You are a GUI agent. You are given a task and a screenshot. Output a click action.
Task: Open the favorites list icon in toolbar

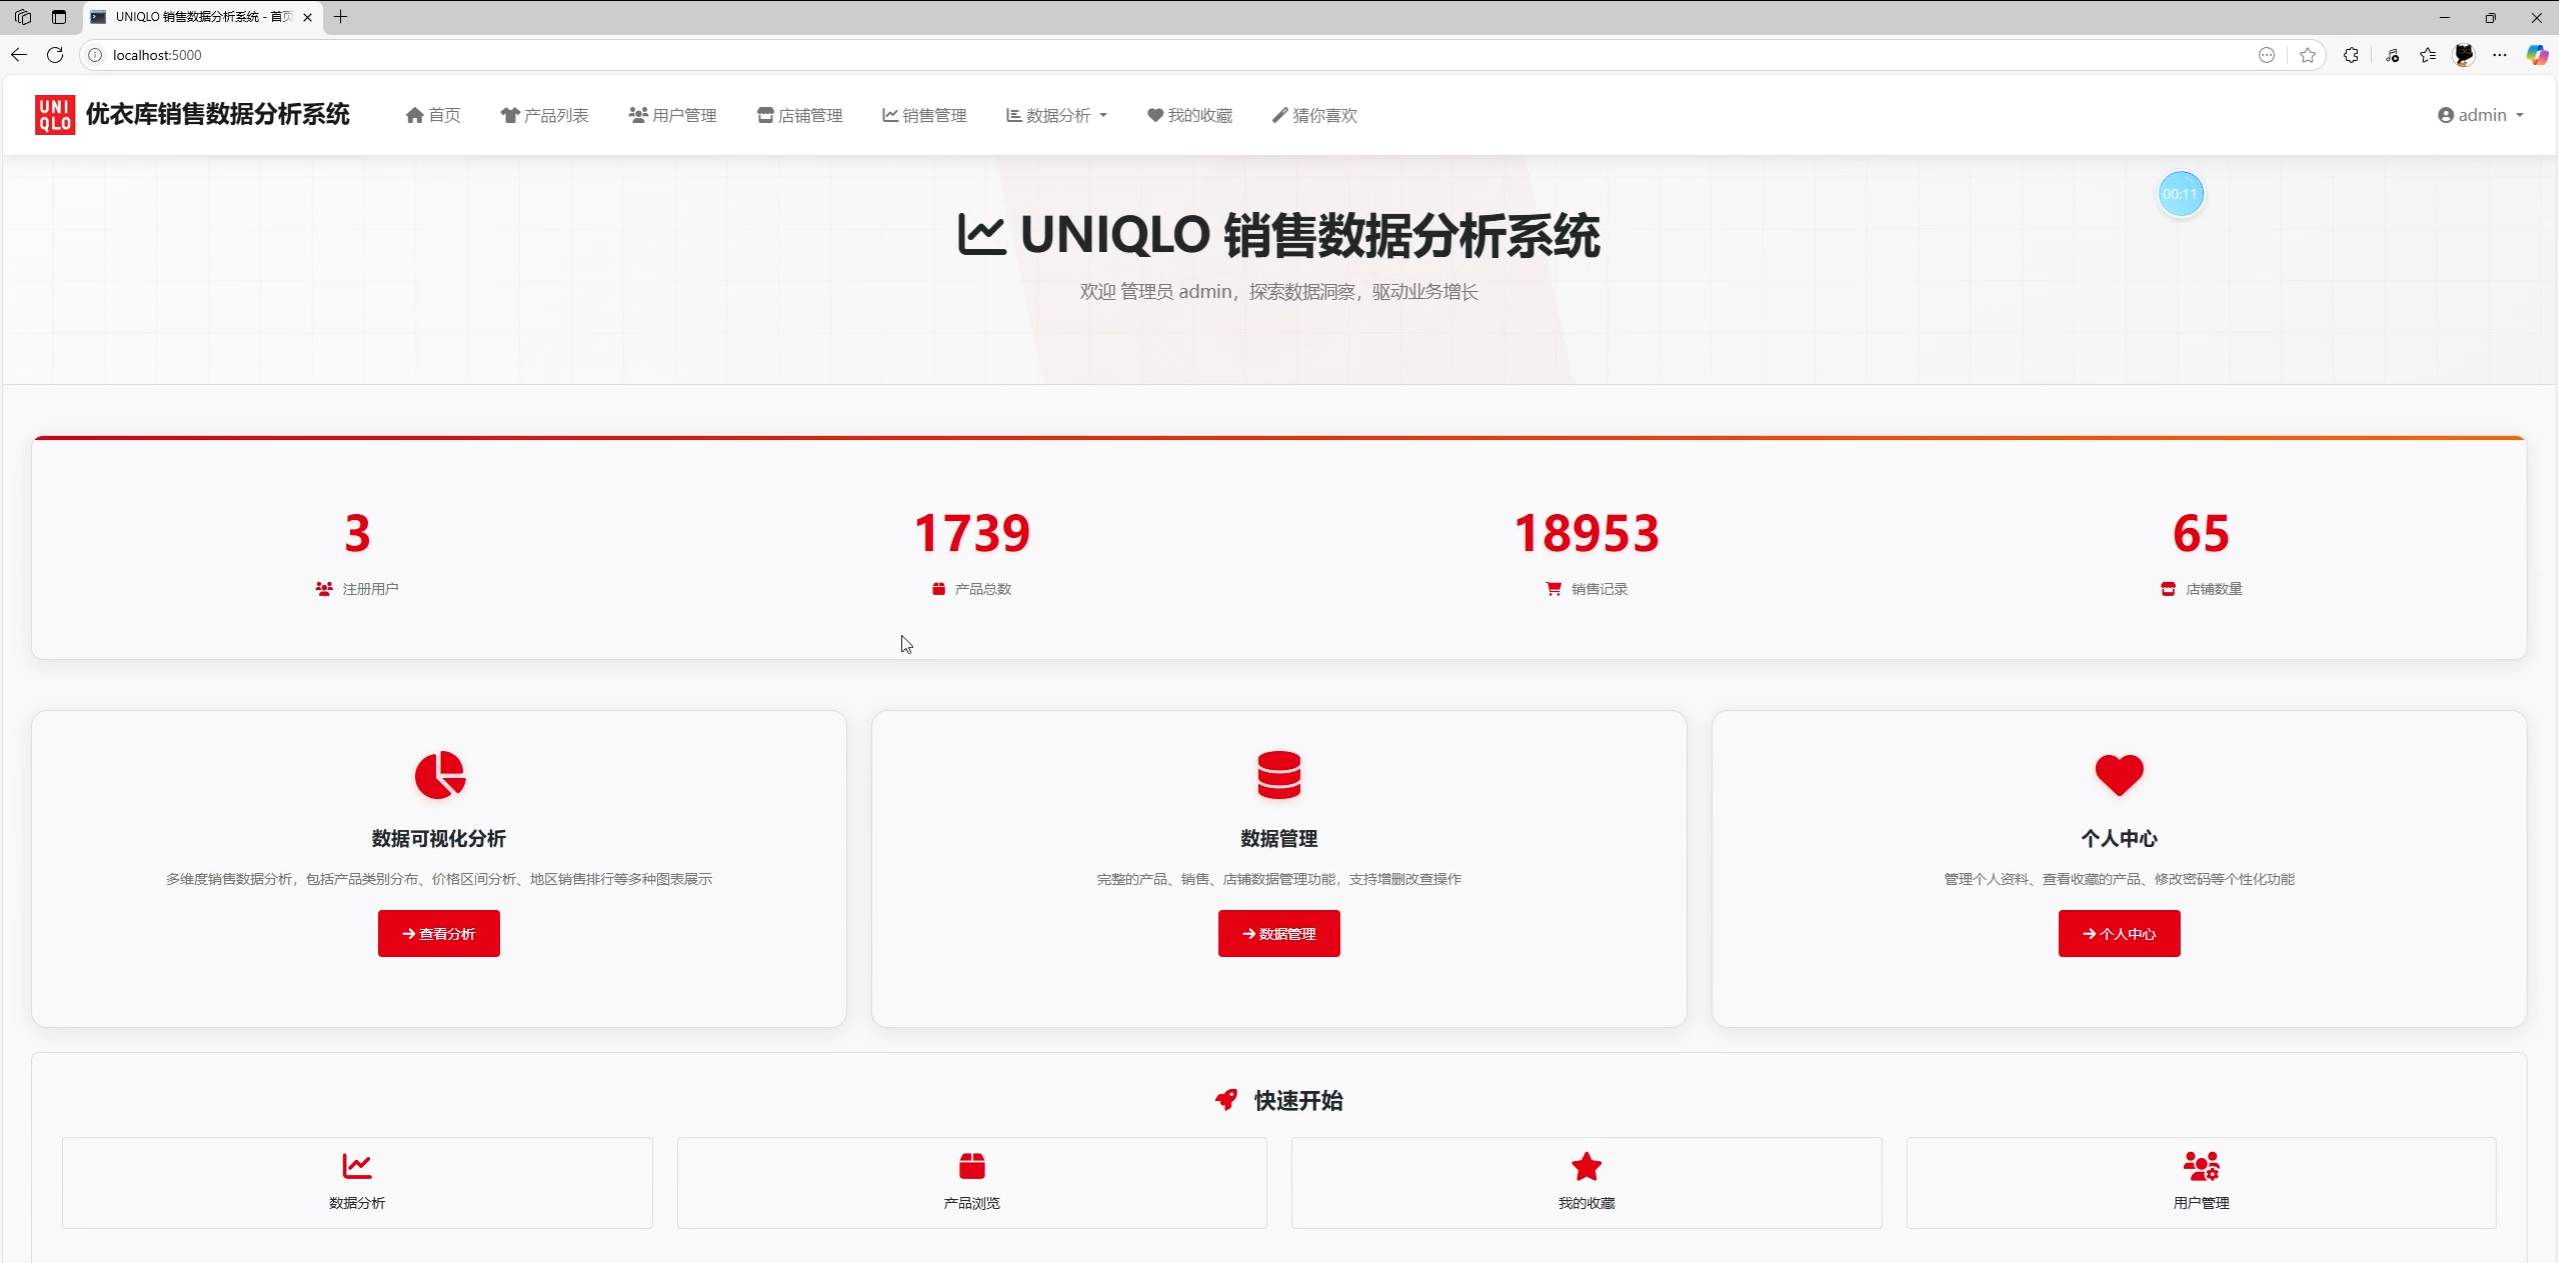click(x=2428, y=55)
